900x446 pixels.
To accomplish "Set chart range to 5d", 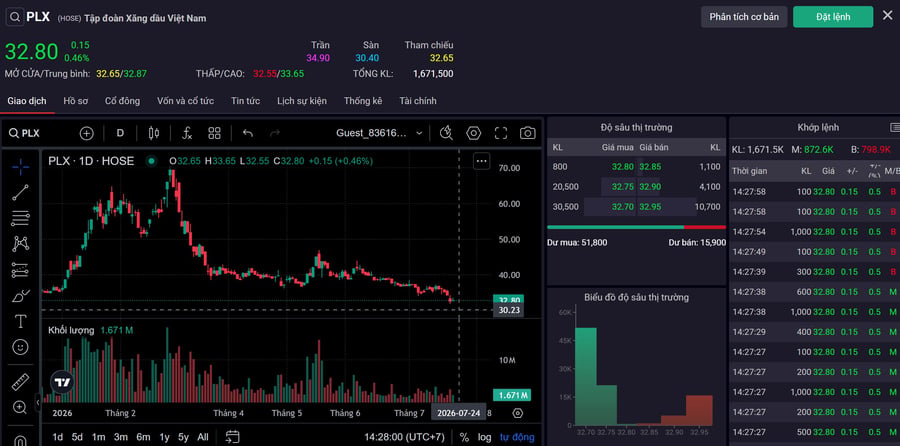I will tap(77, 437).
